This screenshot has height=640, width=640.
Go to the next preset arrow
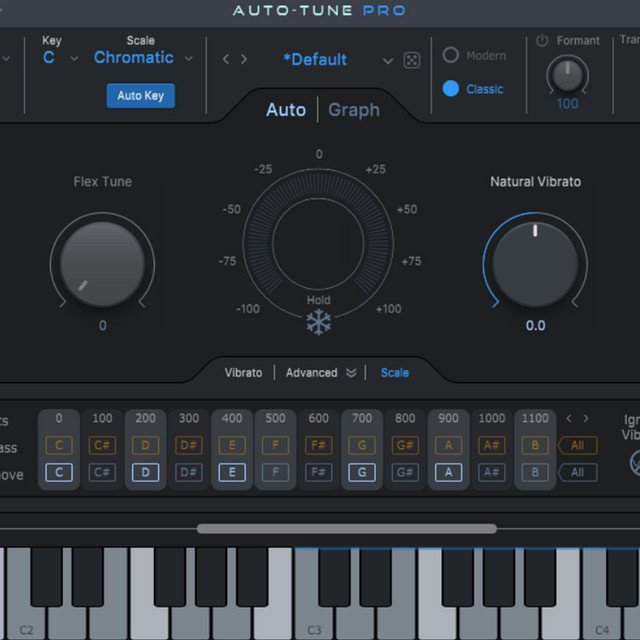[x=243, y=60]
